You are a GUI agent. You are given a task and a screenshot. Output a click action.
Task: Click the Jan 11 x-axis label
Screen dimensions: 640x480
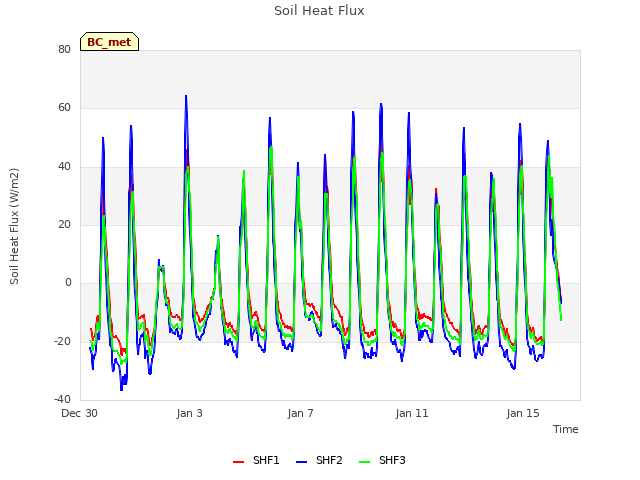(412, 413)
